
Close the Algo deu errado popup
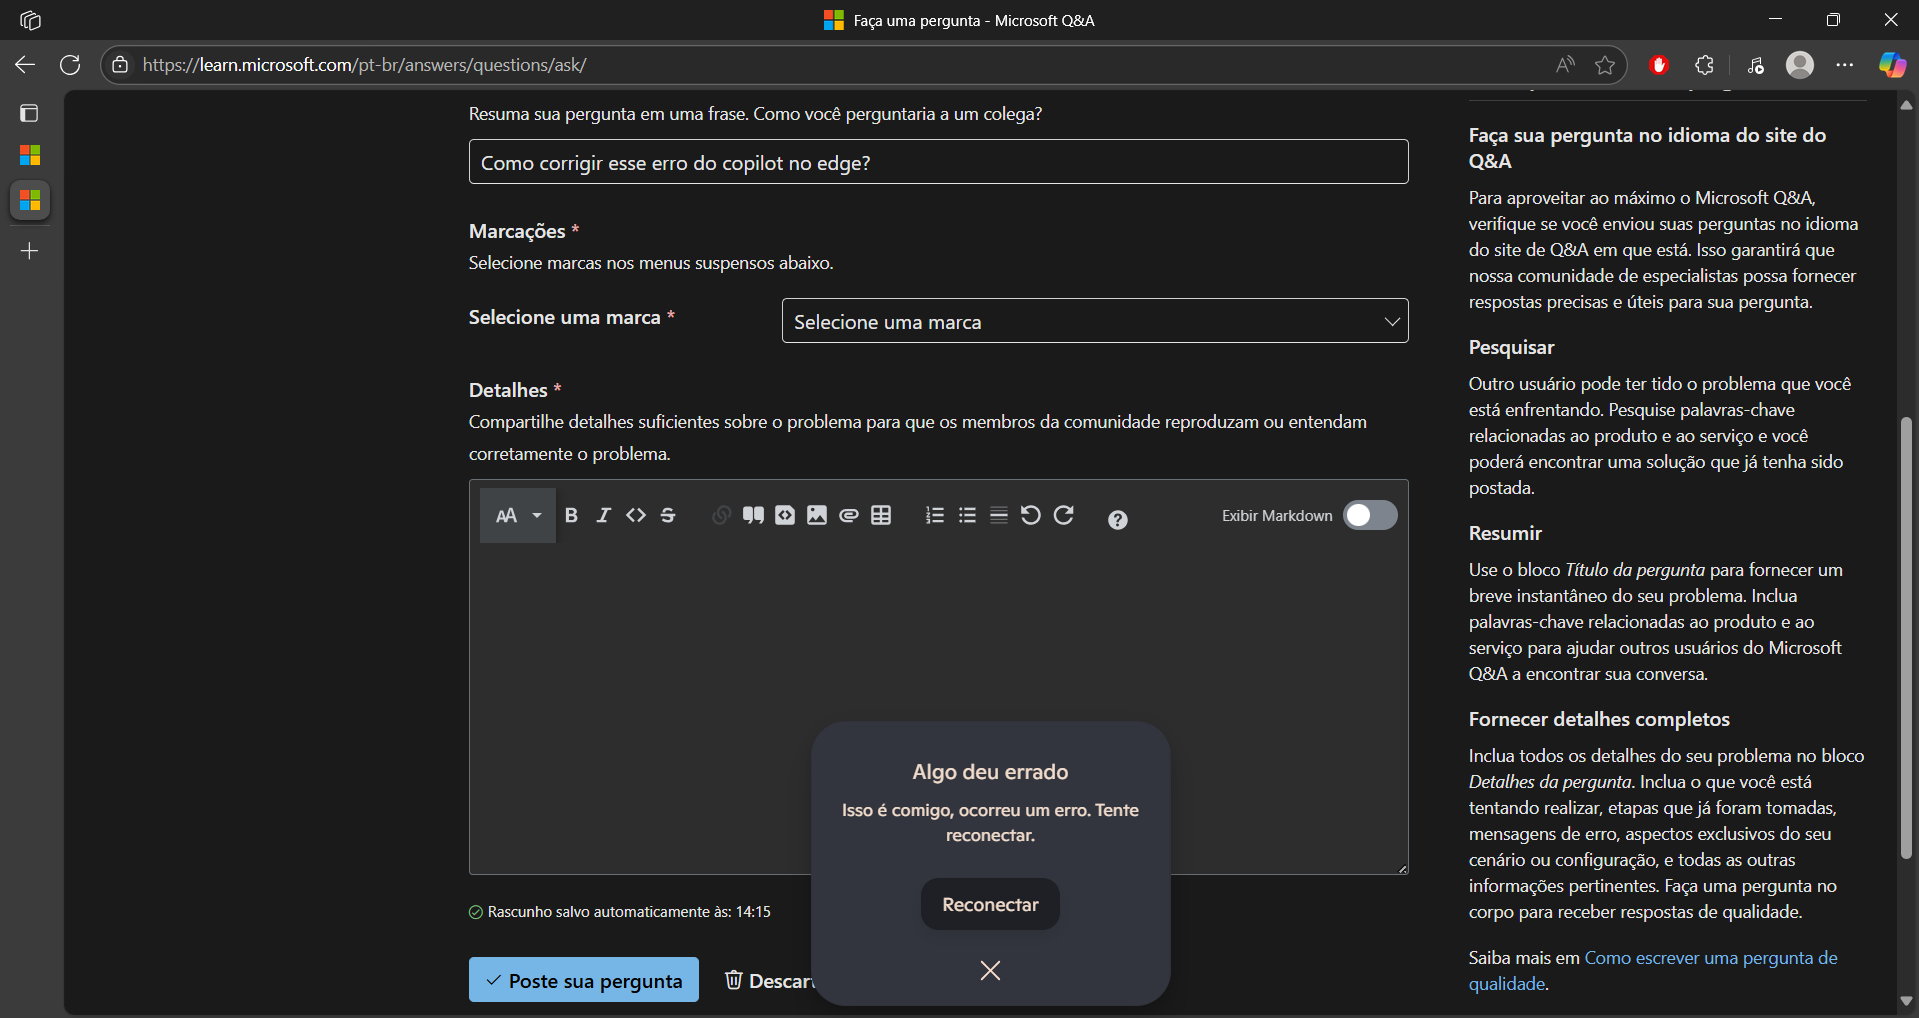click(x=990, y=970)
